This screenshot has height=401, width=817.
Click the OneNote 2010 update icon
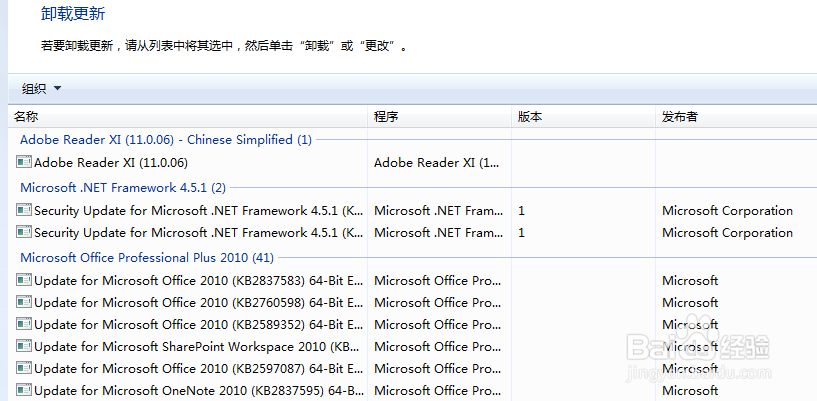(x=24, y=391)
